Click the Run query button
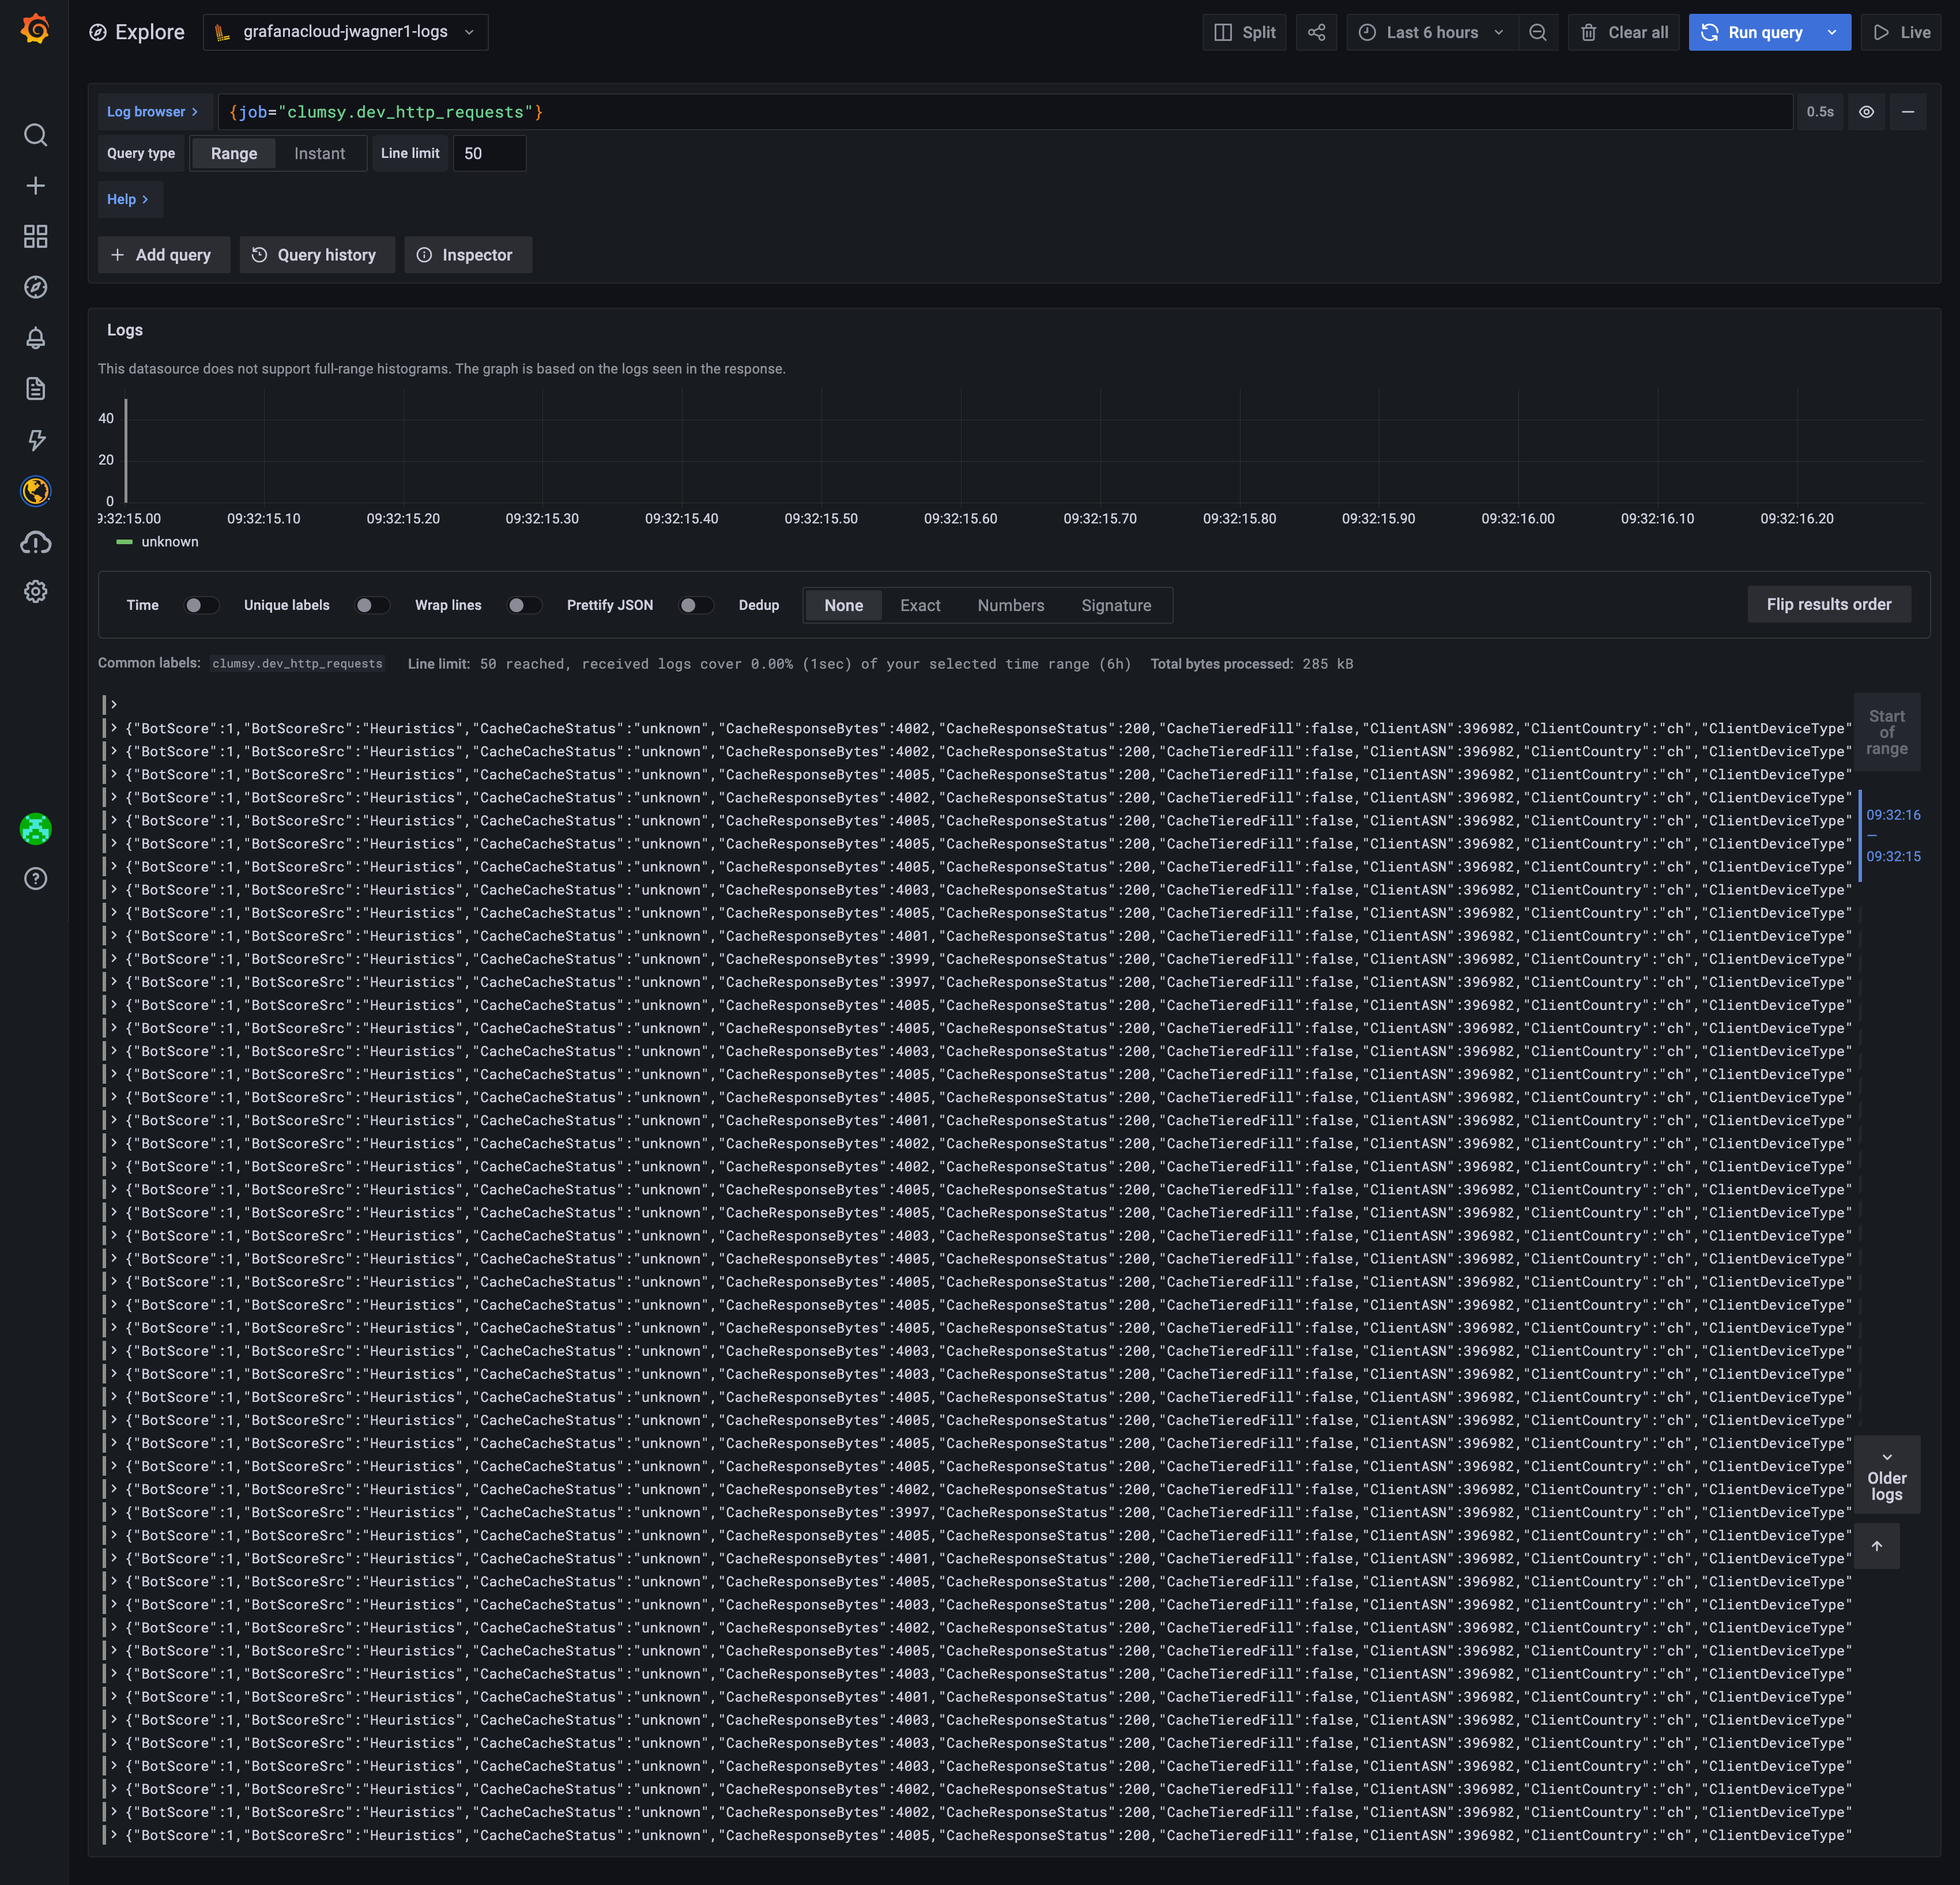 point(1757,32)
